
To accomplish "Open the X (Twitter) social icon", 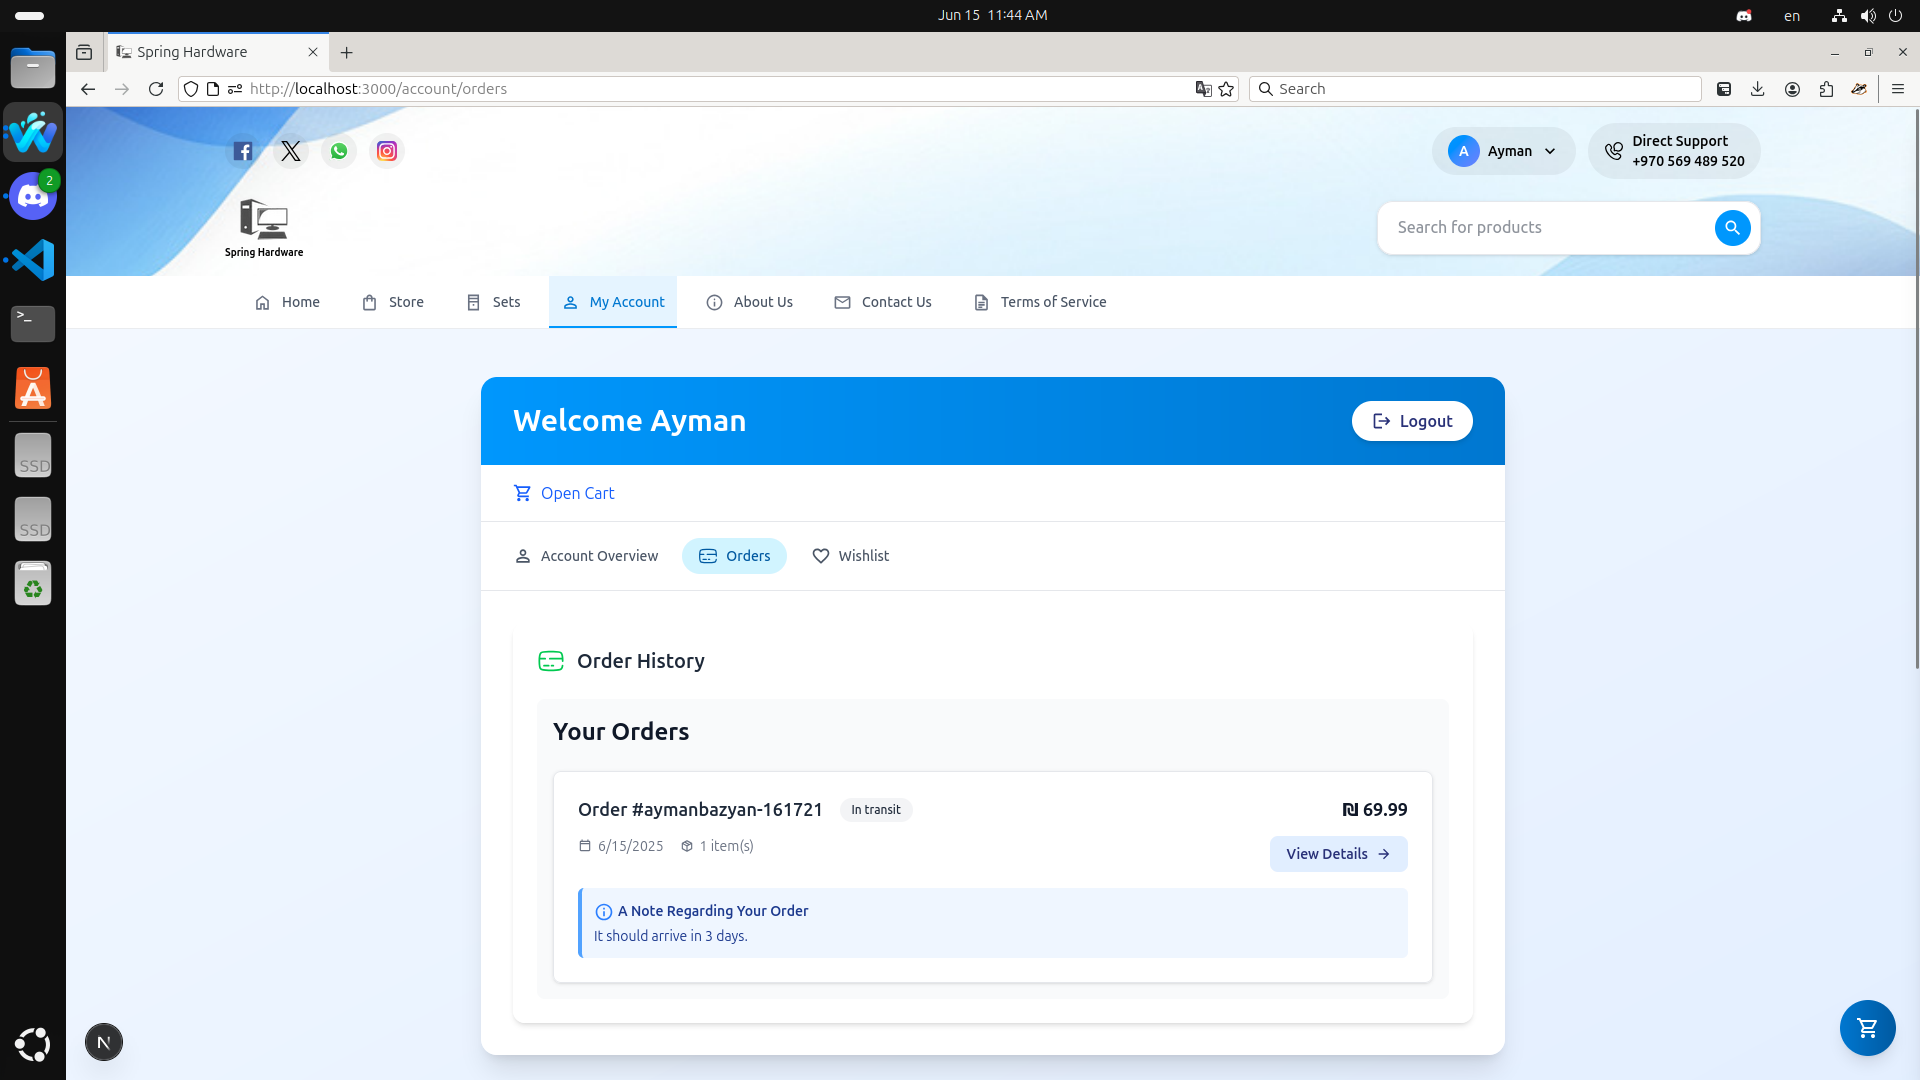I will pyautogui.click(x=291, y=151).
